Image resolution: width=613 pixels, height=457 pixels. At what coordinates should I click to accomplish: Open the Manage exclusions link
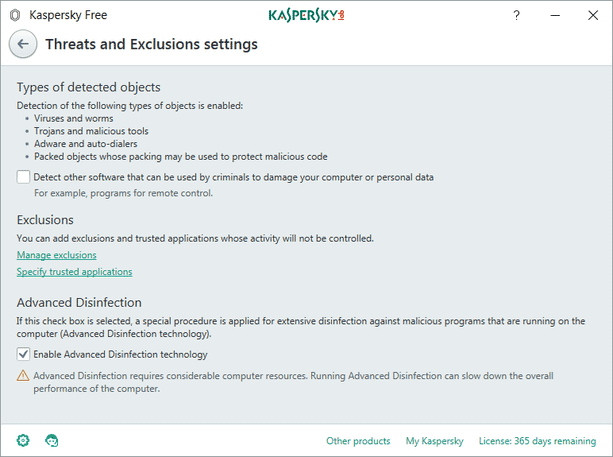point(56,255)
